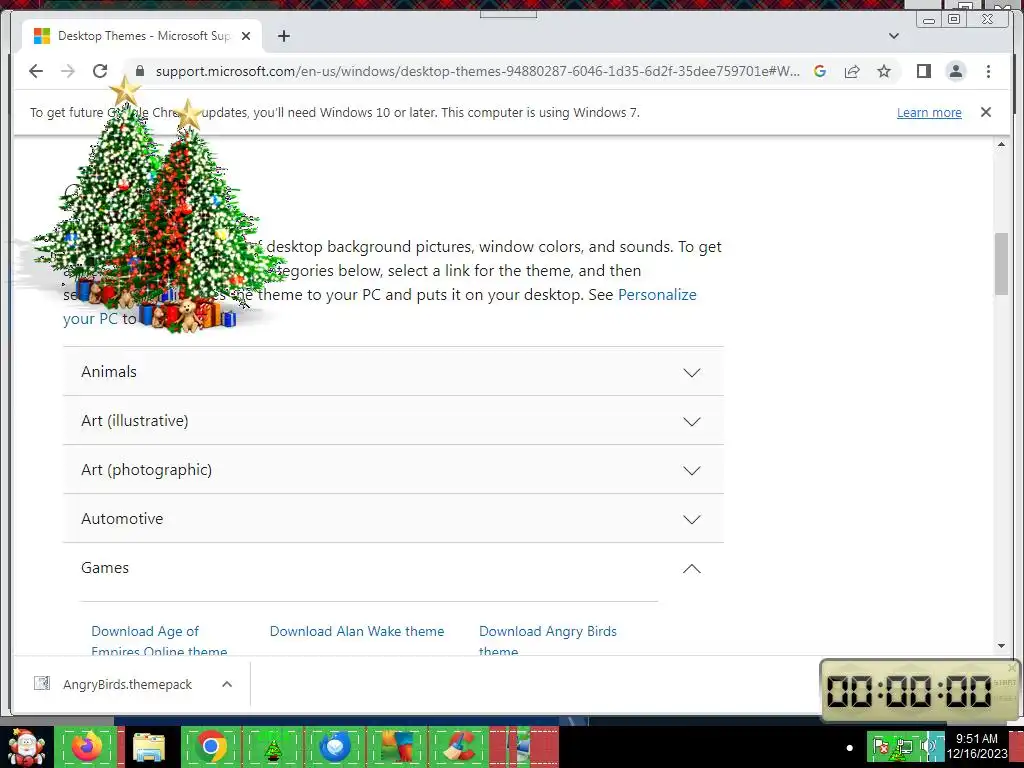The width and height of the screenshot is (1024, 768).
Task: Follow the Learn more link
Action: (x=929, y=112)
